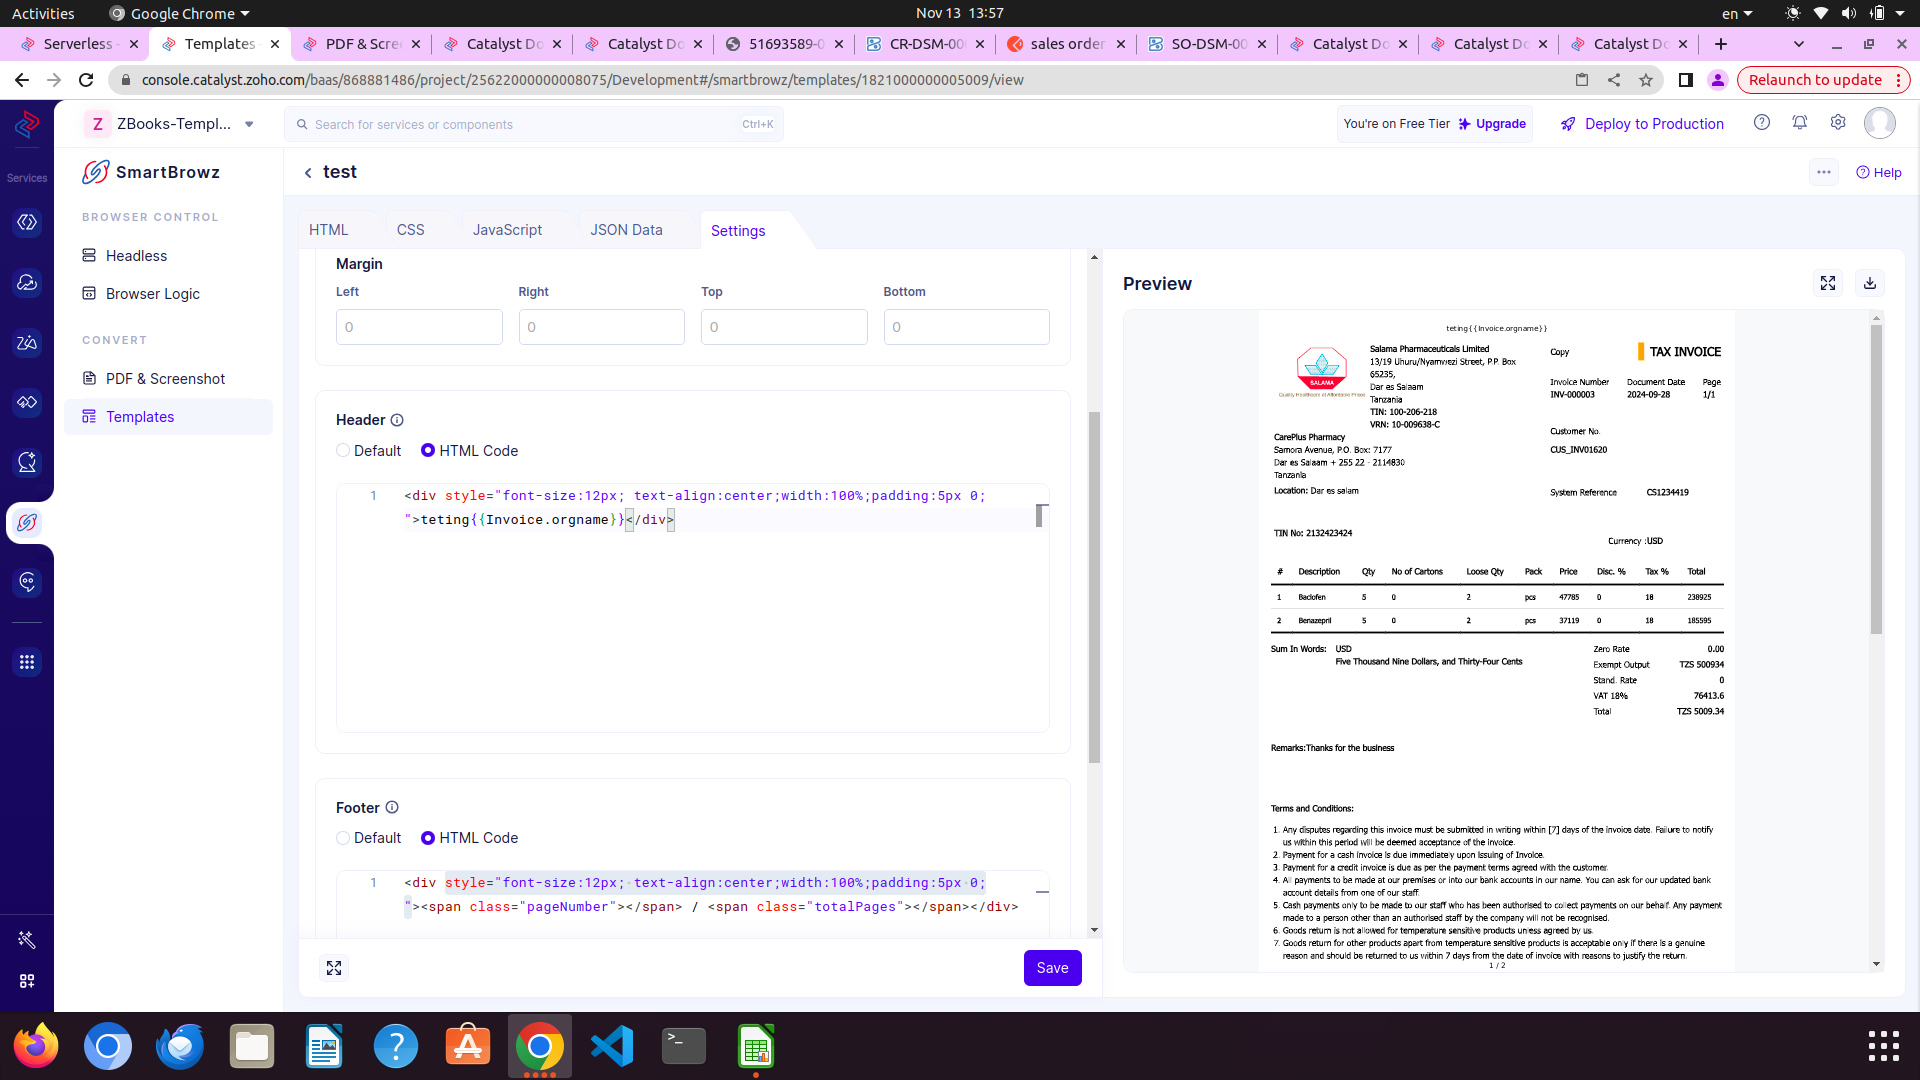Switch to the CSS tab

(410, 230)
